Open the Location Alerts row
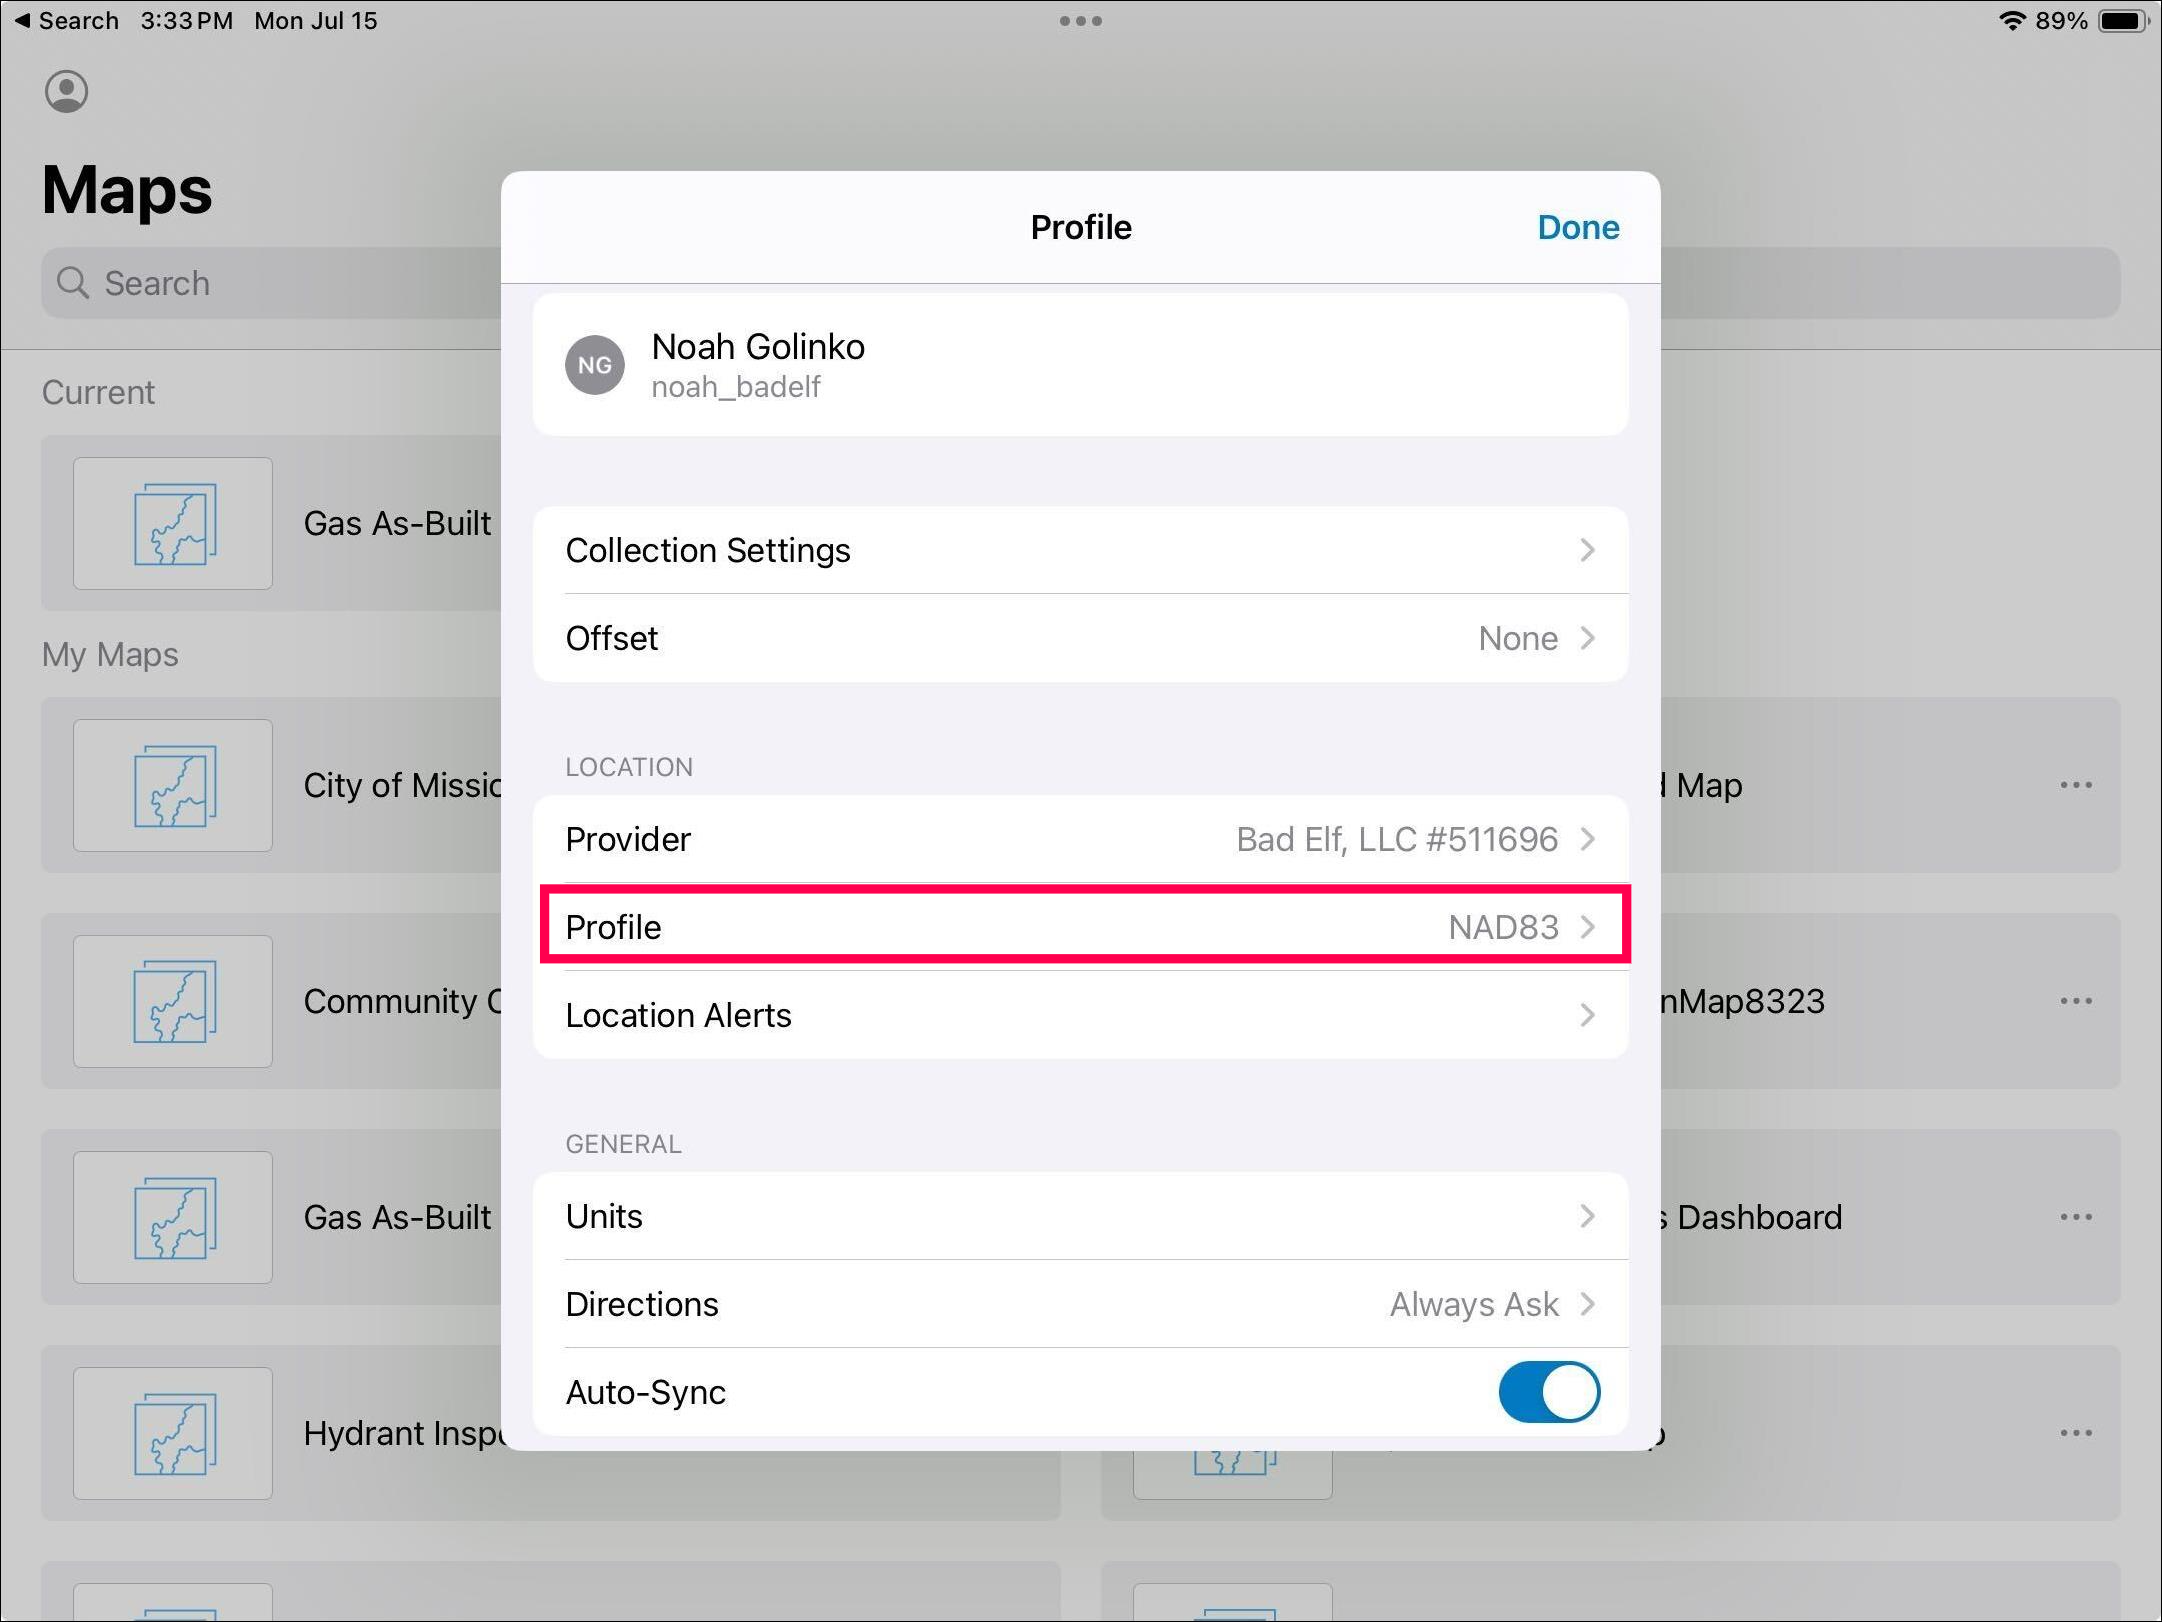 tap(1080, 1015)
